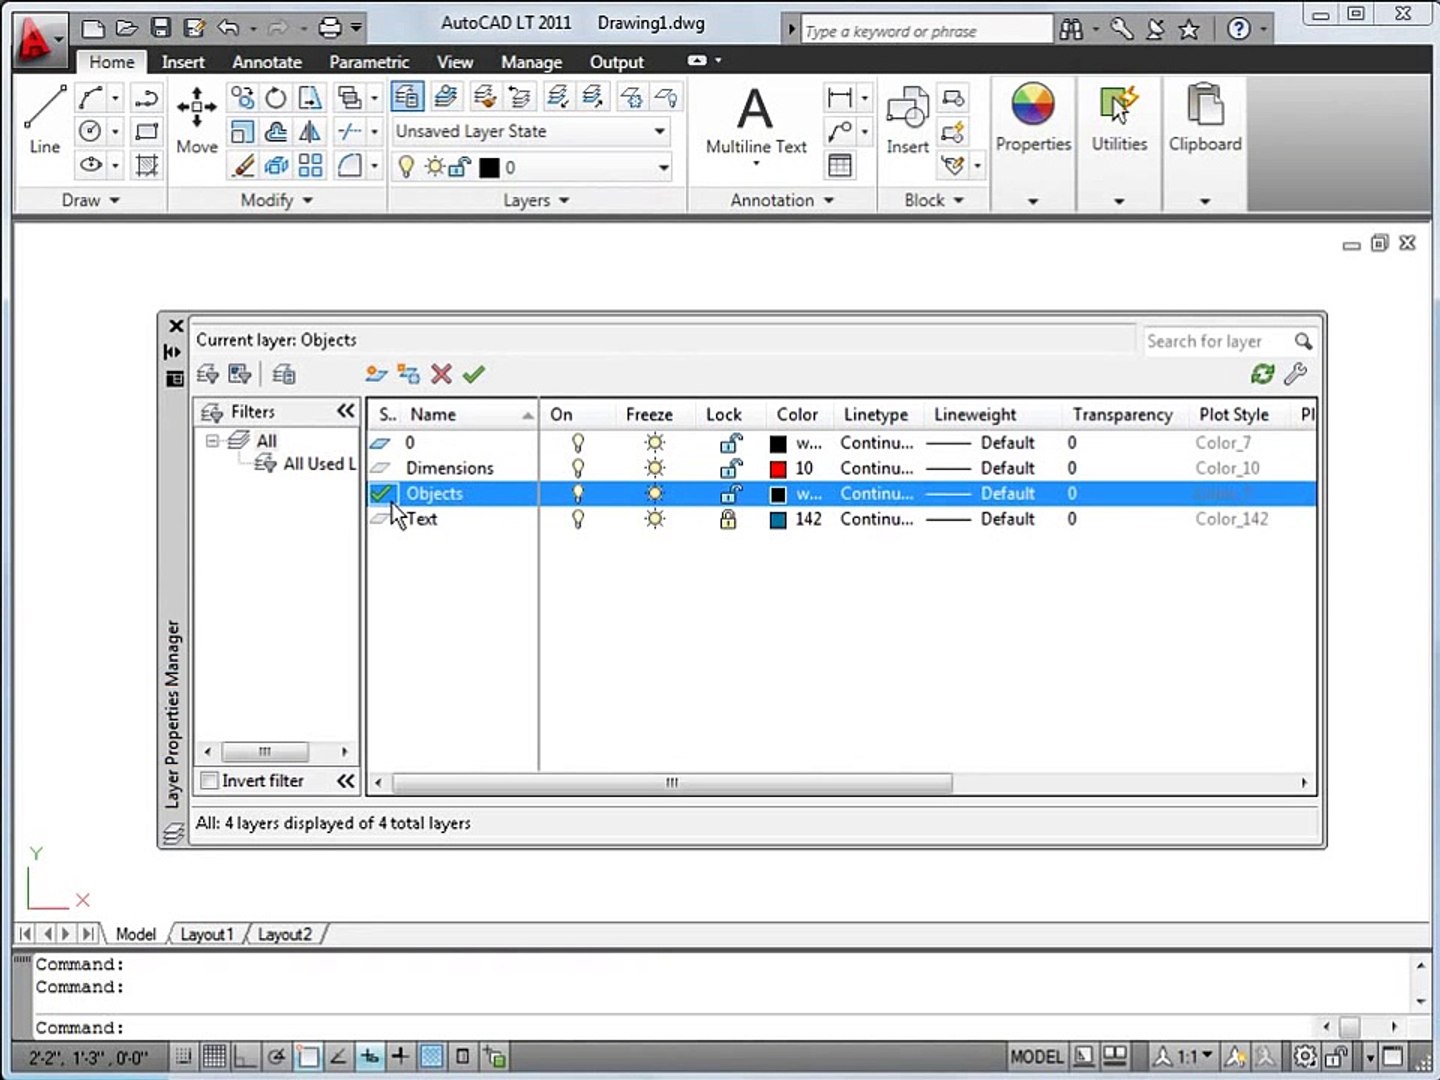Open the Properties color wheel panel
The width and height of the screenshot is (1440, 1080).
1033,118
